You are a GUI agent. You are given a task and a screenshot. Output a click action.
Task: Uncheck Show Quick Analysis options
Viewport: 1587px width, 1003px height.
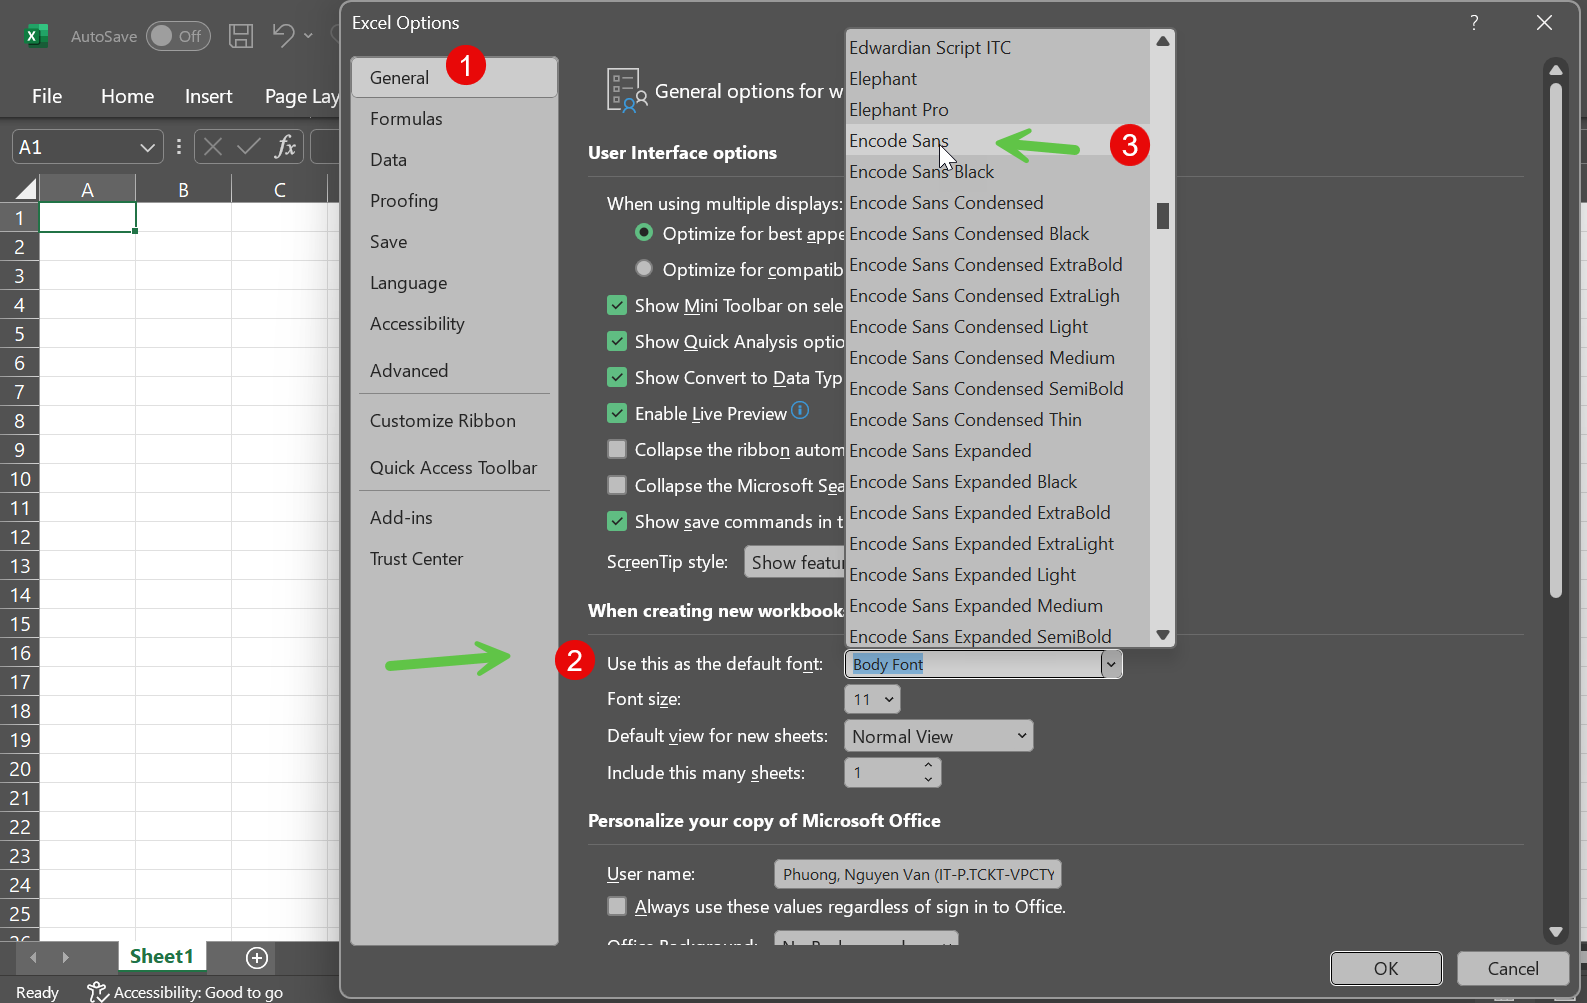pyautogui.click(x=617, y=341)
